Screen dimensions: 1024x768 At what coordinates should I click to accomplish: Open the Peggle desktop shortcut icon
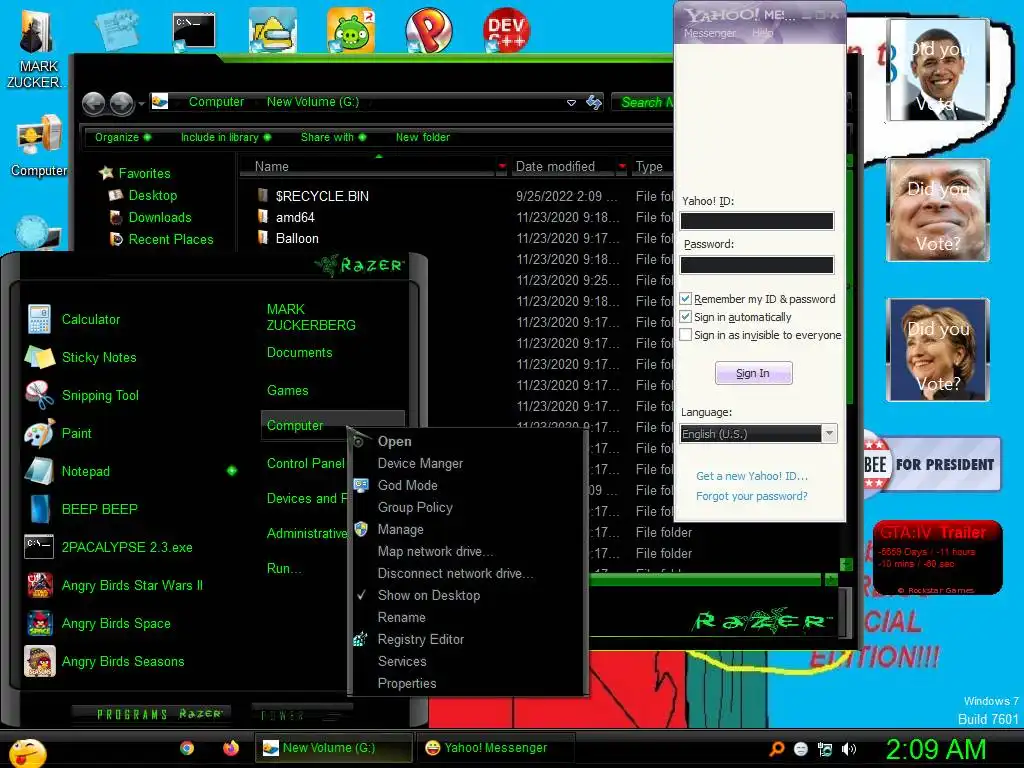pos(428,30)
